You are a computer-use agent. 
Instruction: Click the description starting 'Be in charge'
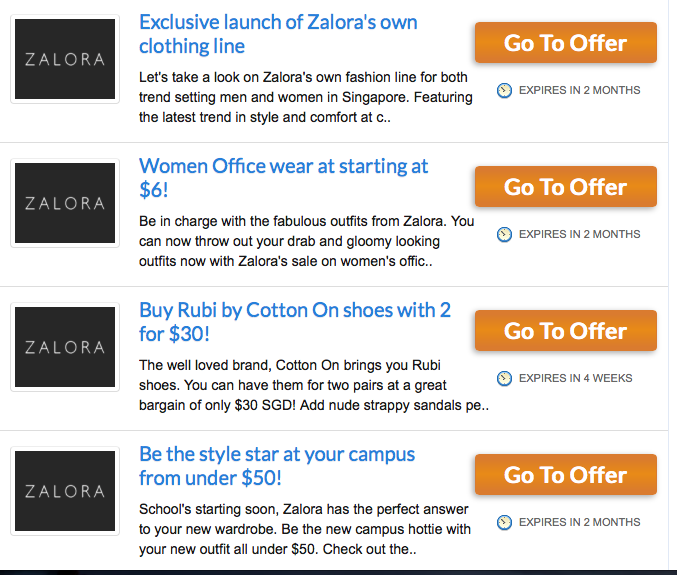pyautogui.click(x=307, y=241)
